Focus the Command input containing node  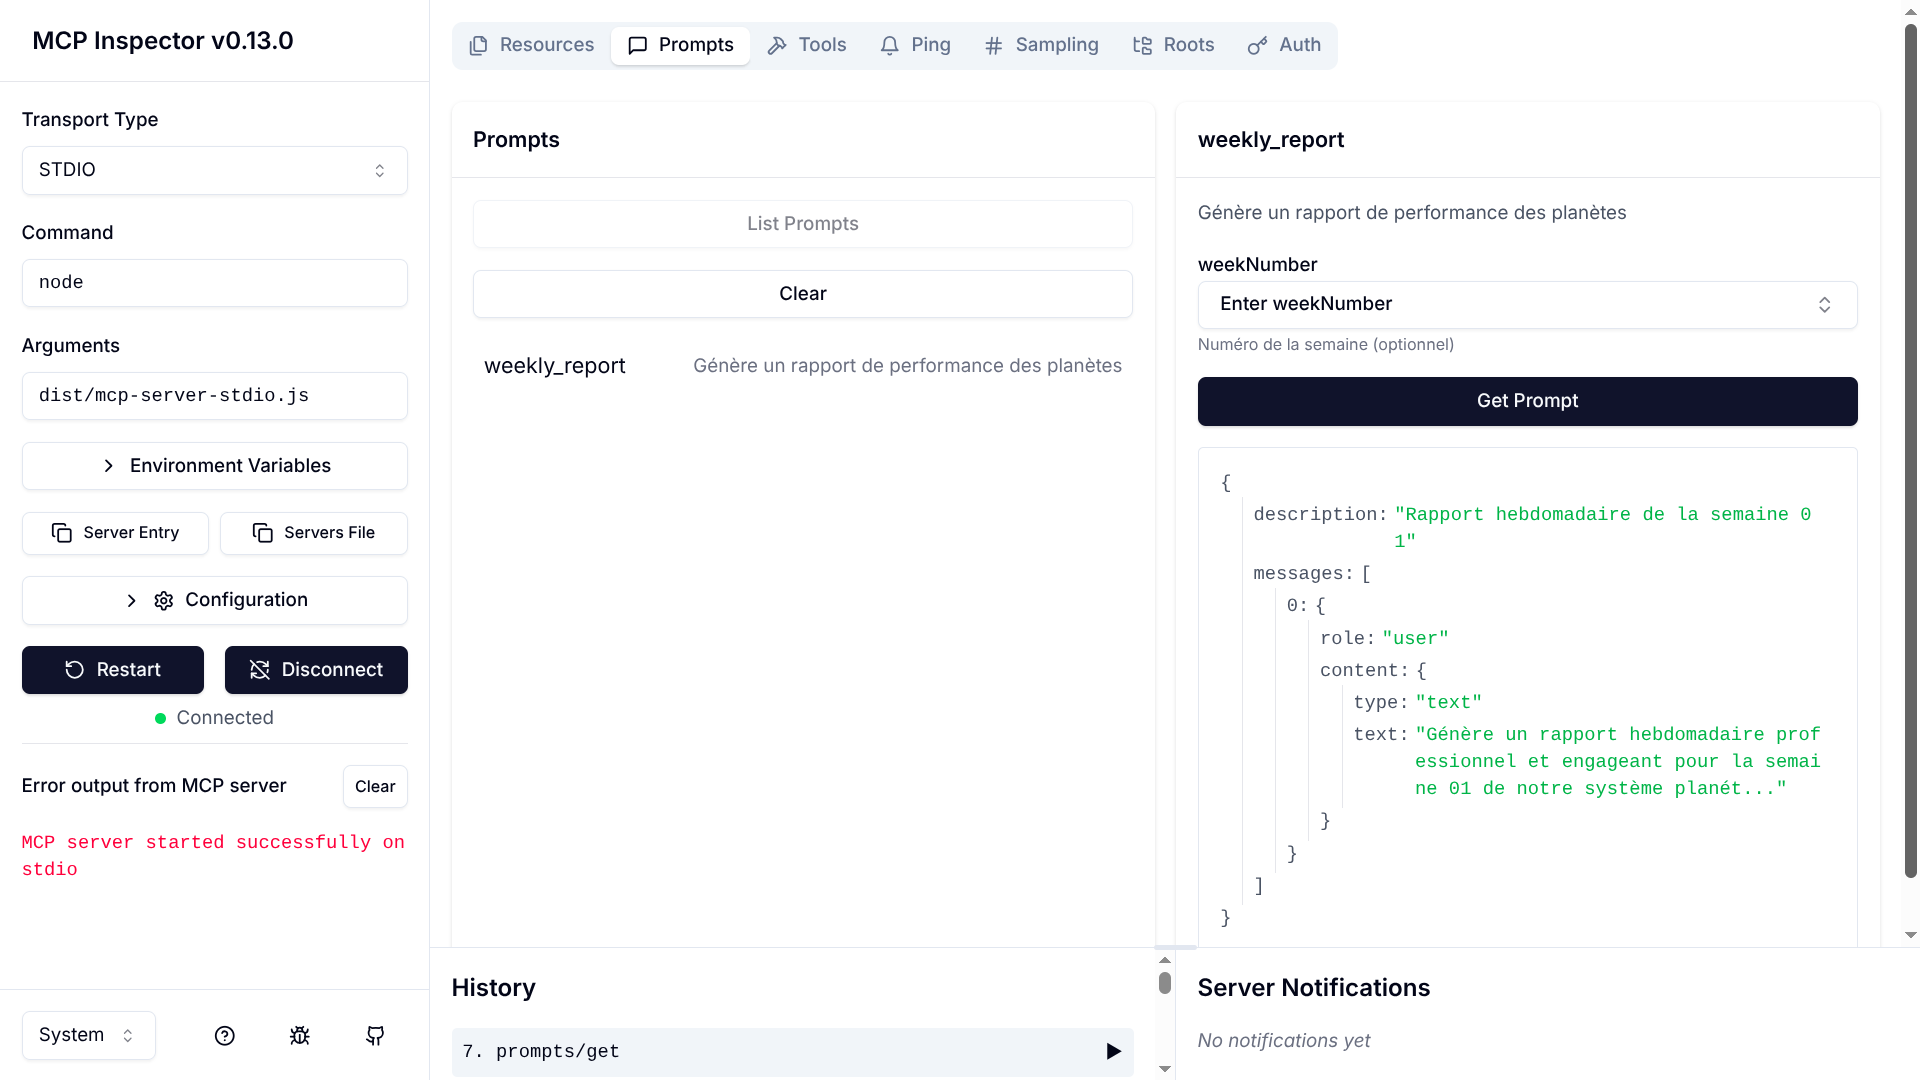215,283
